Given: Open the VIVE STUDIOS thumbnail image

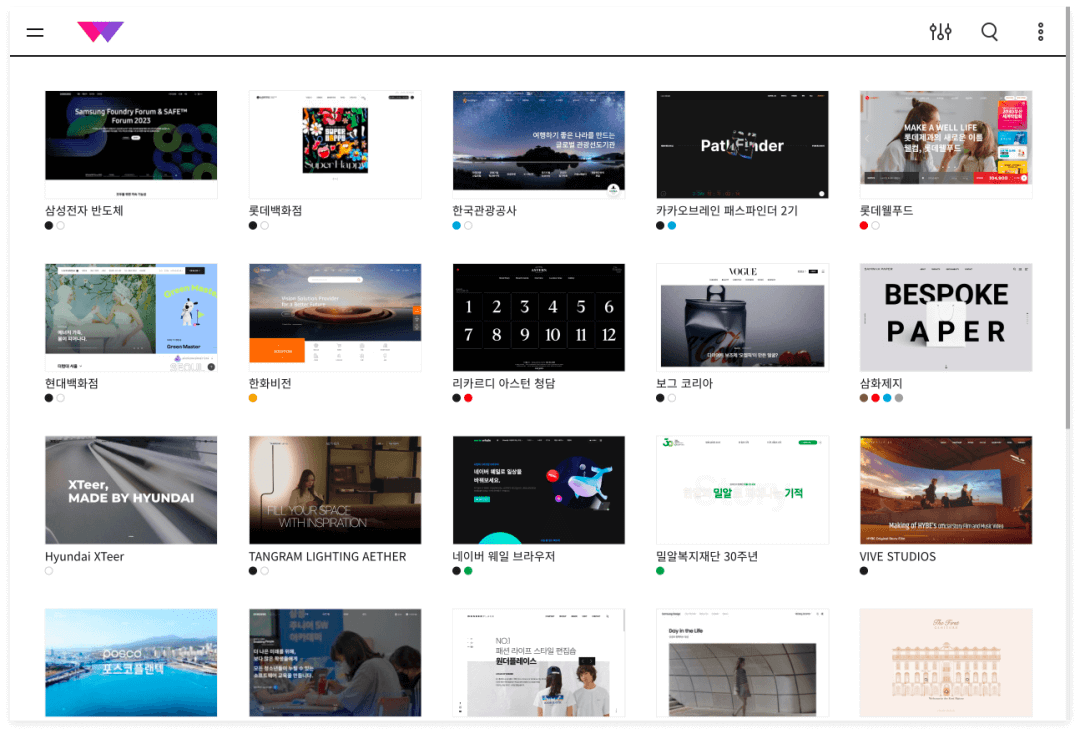Looking at the screenshot, I should pyautogui.click(x=946, y=490).
